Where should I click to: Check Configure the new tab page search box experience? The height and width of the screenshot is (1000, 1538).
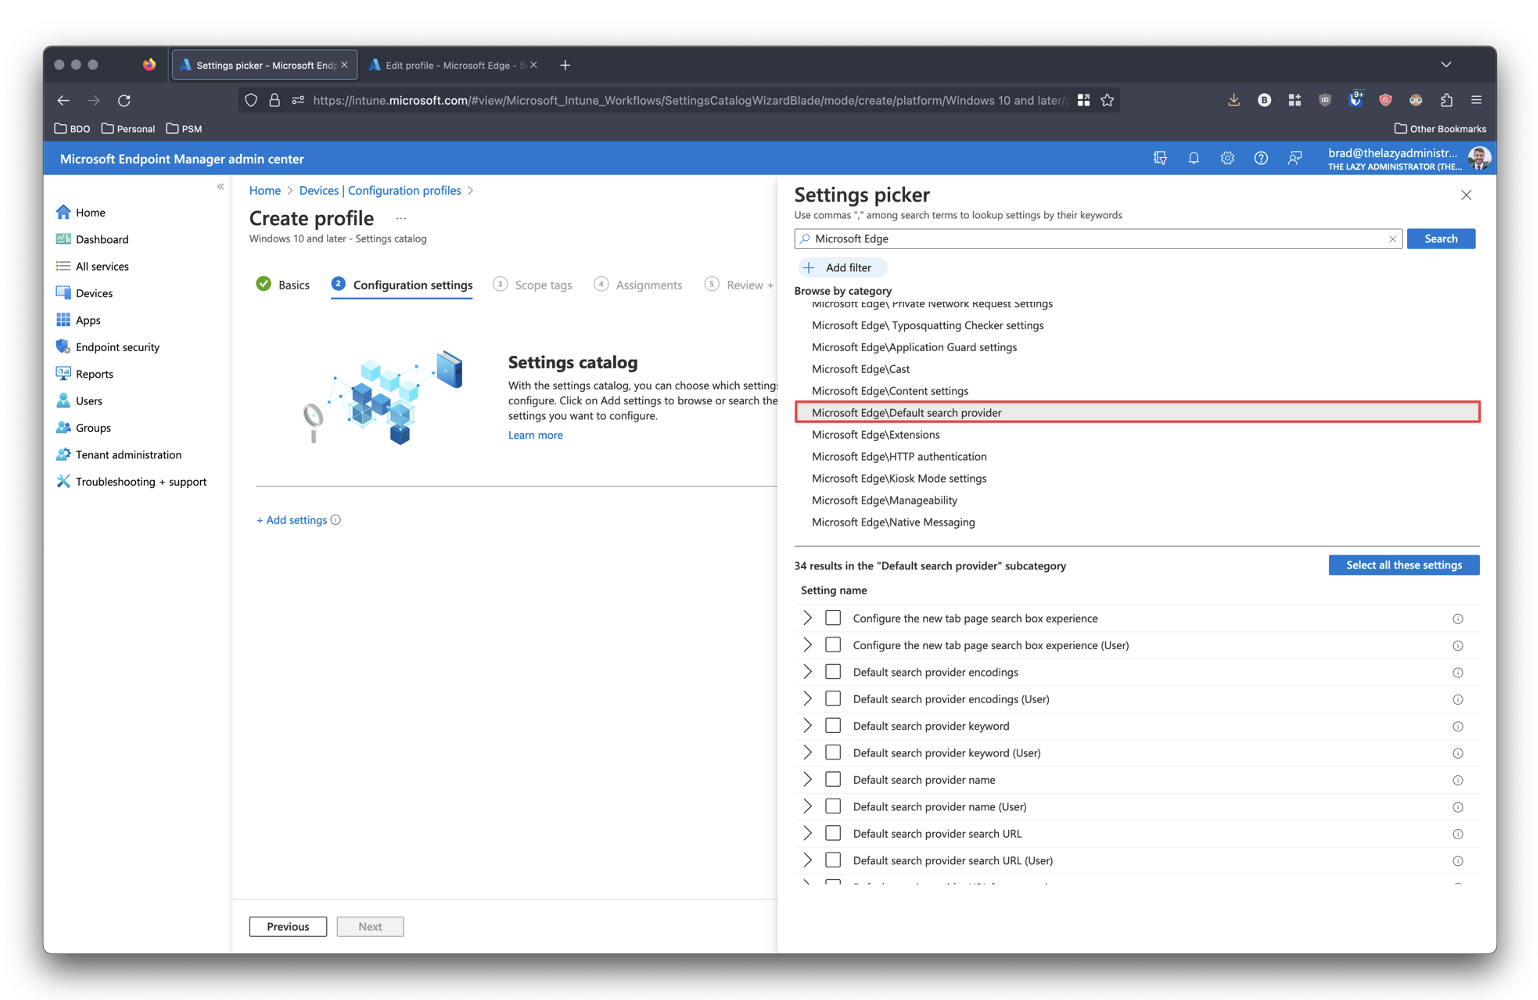click(833, 618)
